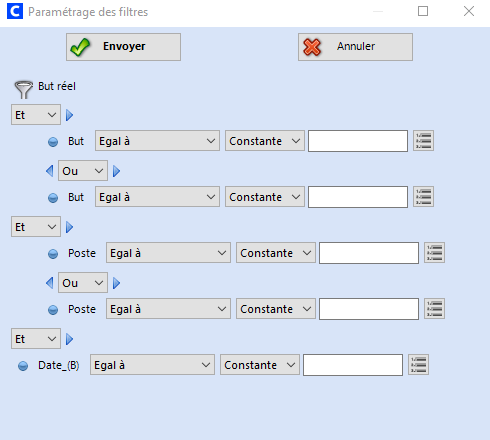Click the funnel filter icon near But réel
Image resolution: width=490 pixels, height=440 pixels.
click(x=23, y=89)
